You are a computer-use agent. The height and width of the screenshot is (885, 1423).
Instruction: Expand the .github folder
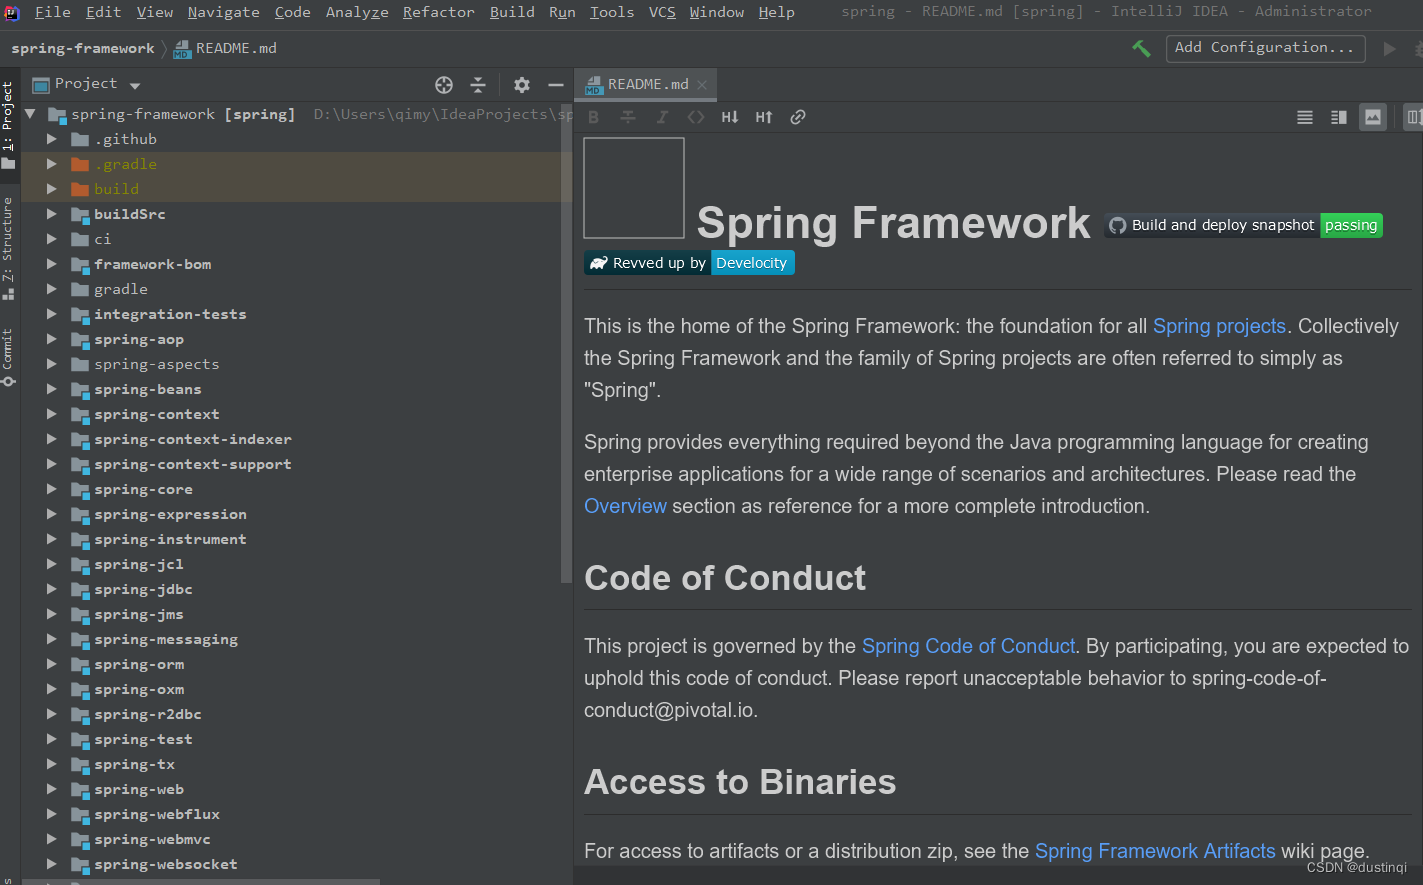pyautogui.click(x=52, y=139)
